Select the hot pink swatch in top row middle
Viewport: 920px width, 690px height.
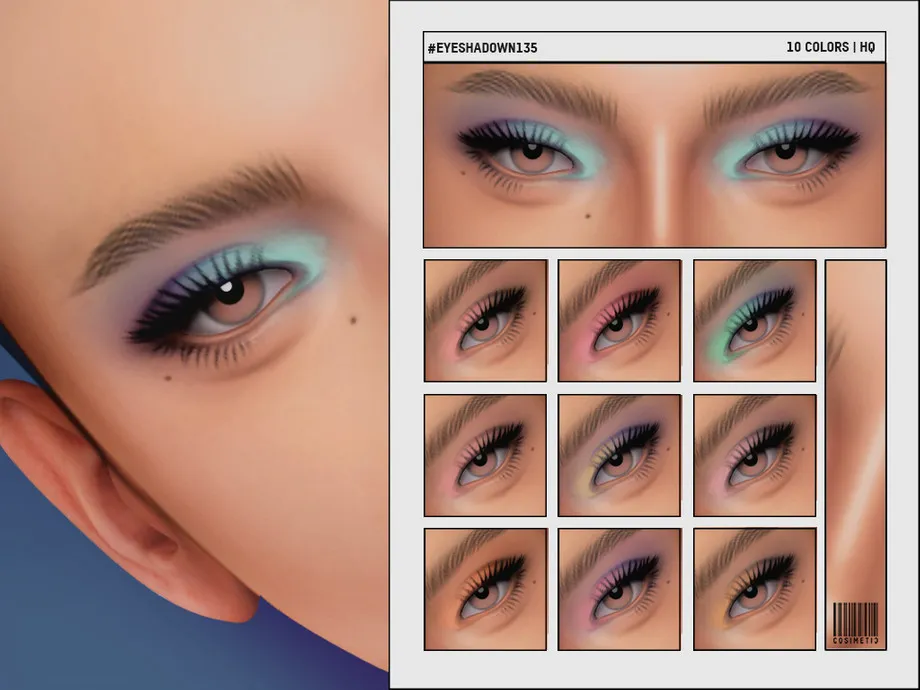tap(619, 320)
